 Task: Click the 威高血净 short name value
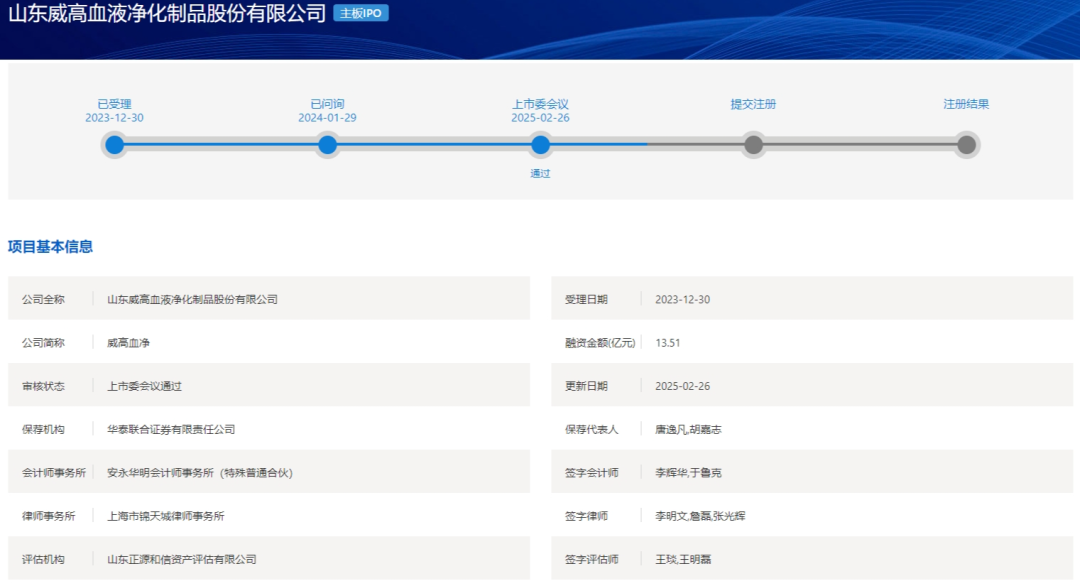(x=128, y=343)
